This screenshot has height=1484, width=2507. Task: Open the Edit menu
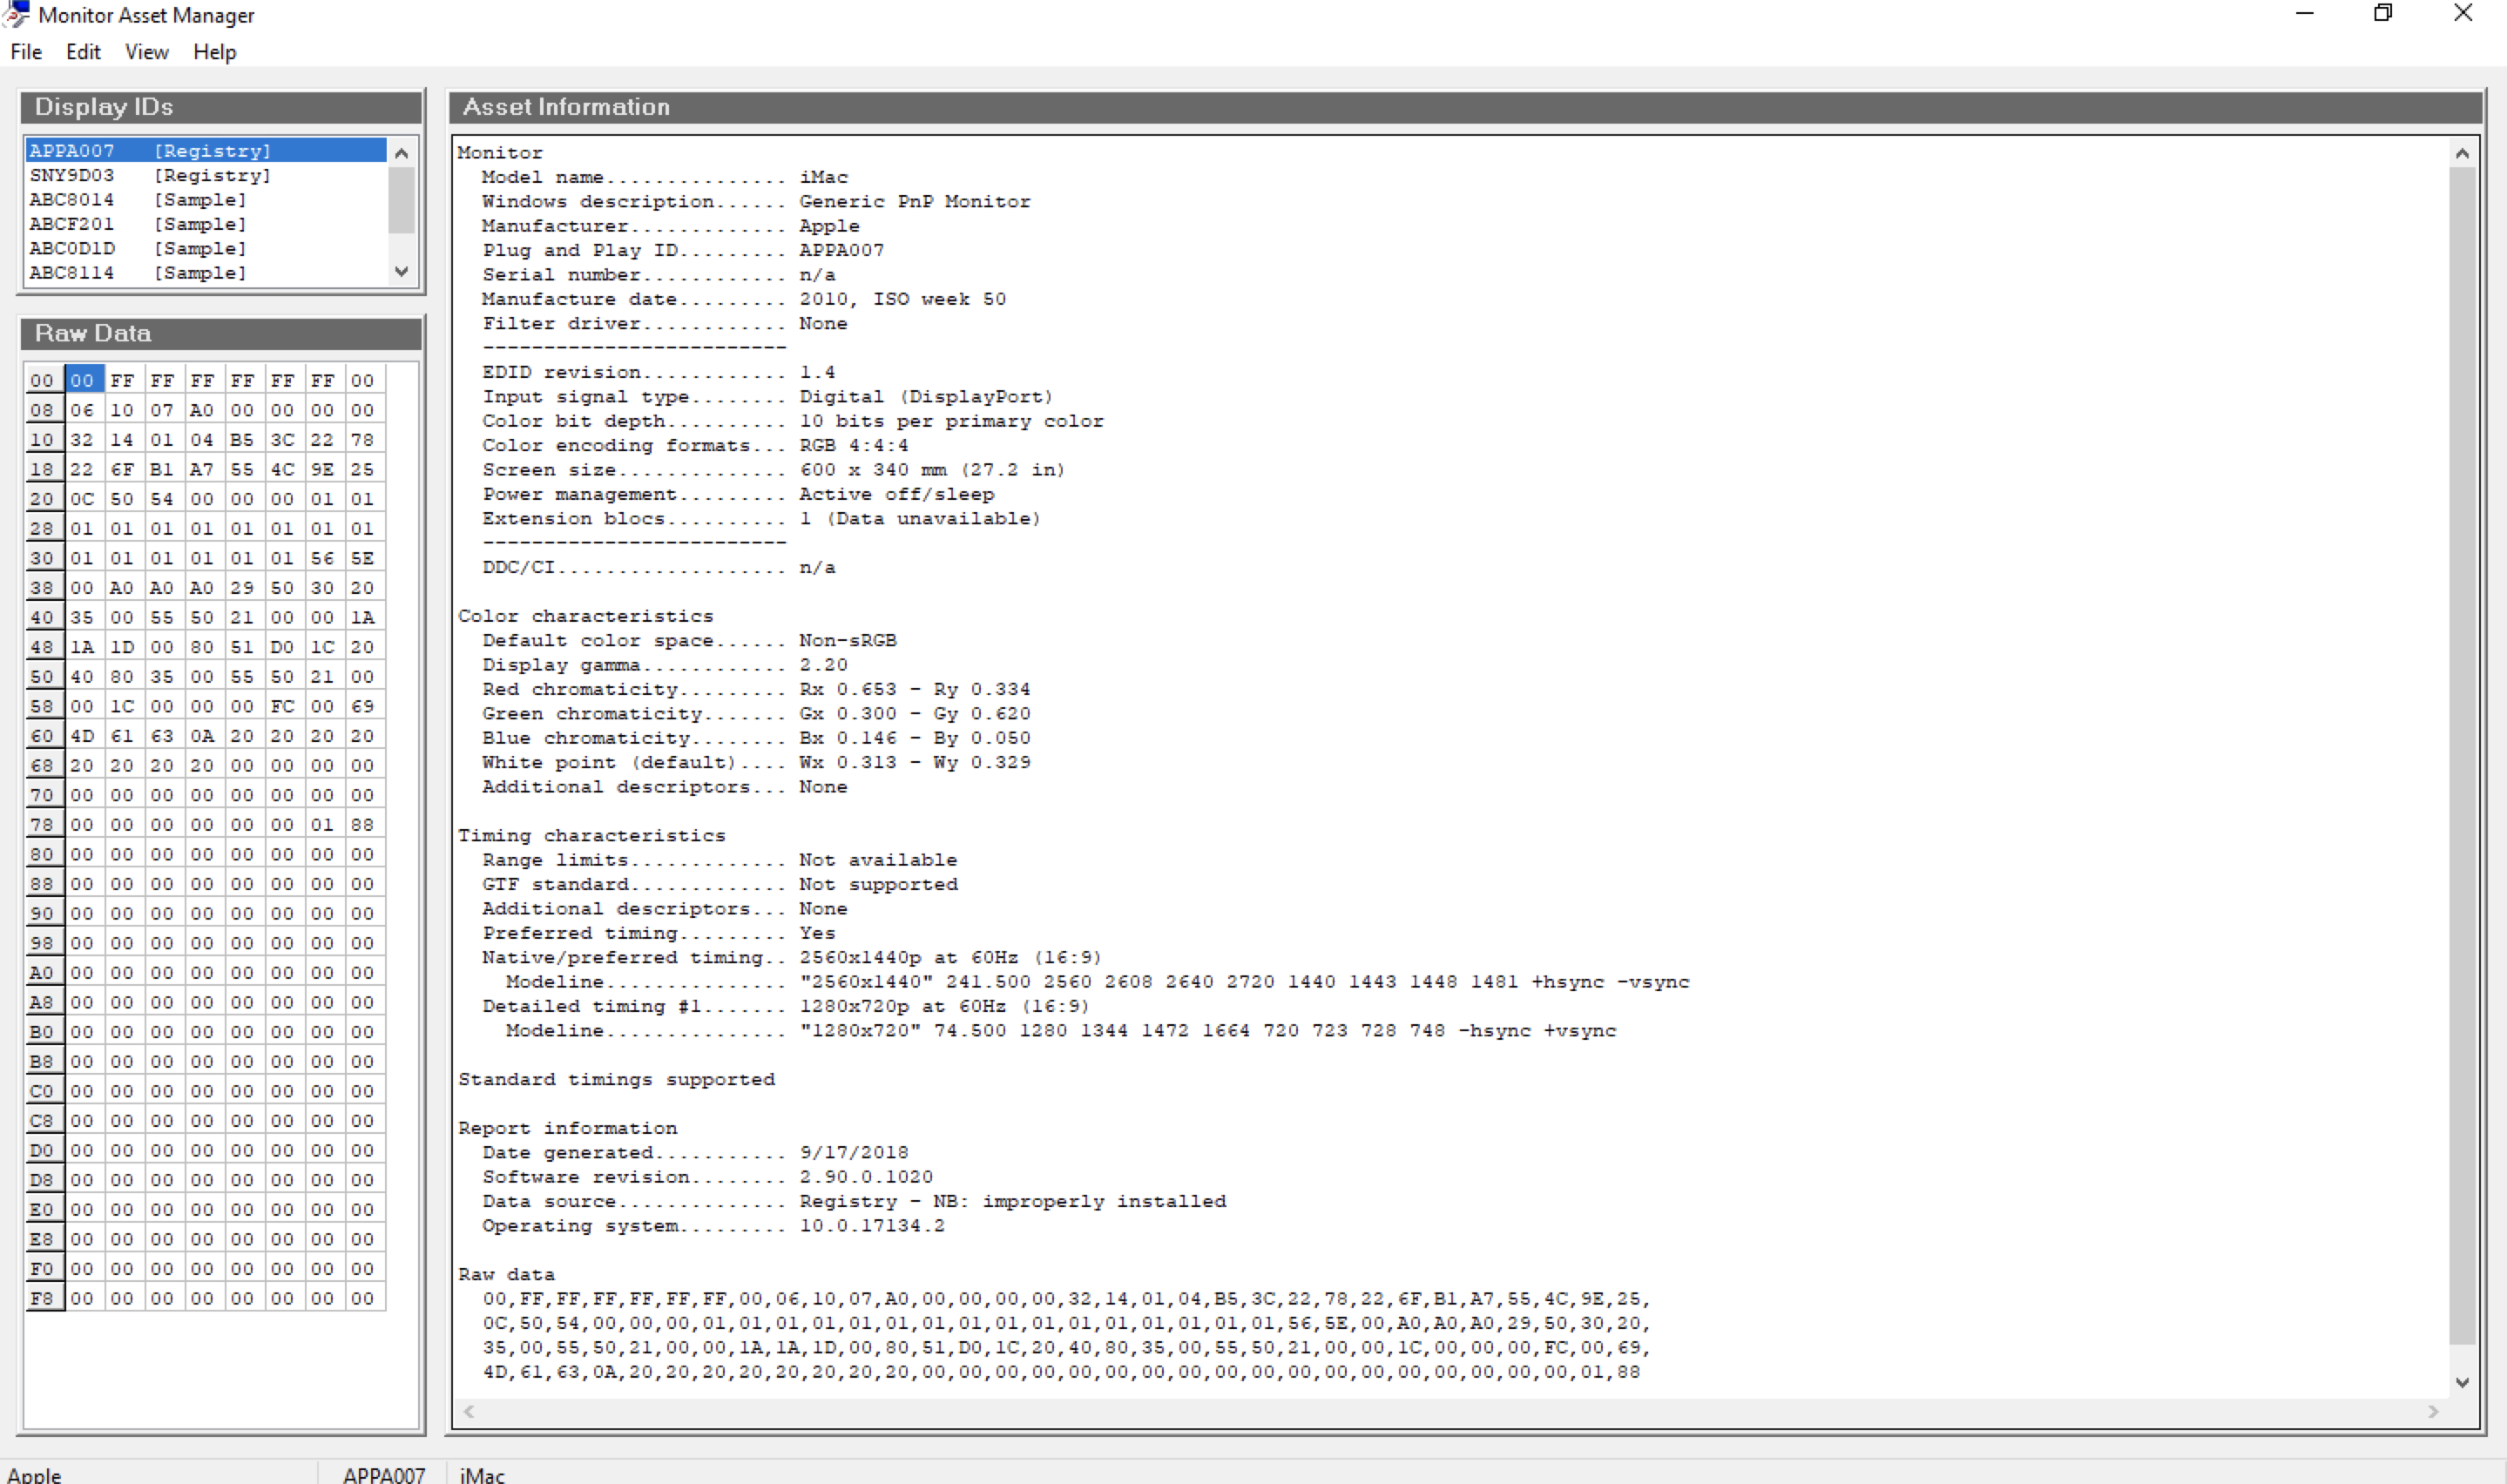tap(83, 52)
